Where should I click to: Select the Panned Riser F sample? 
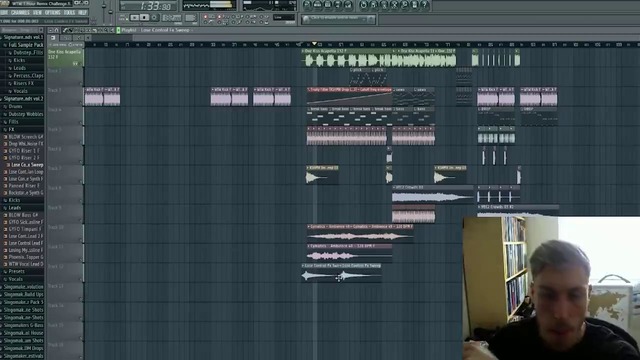tap(24, 186)
